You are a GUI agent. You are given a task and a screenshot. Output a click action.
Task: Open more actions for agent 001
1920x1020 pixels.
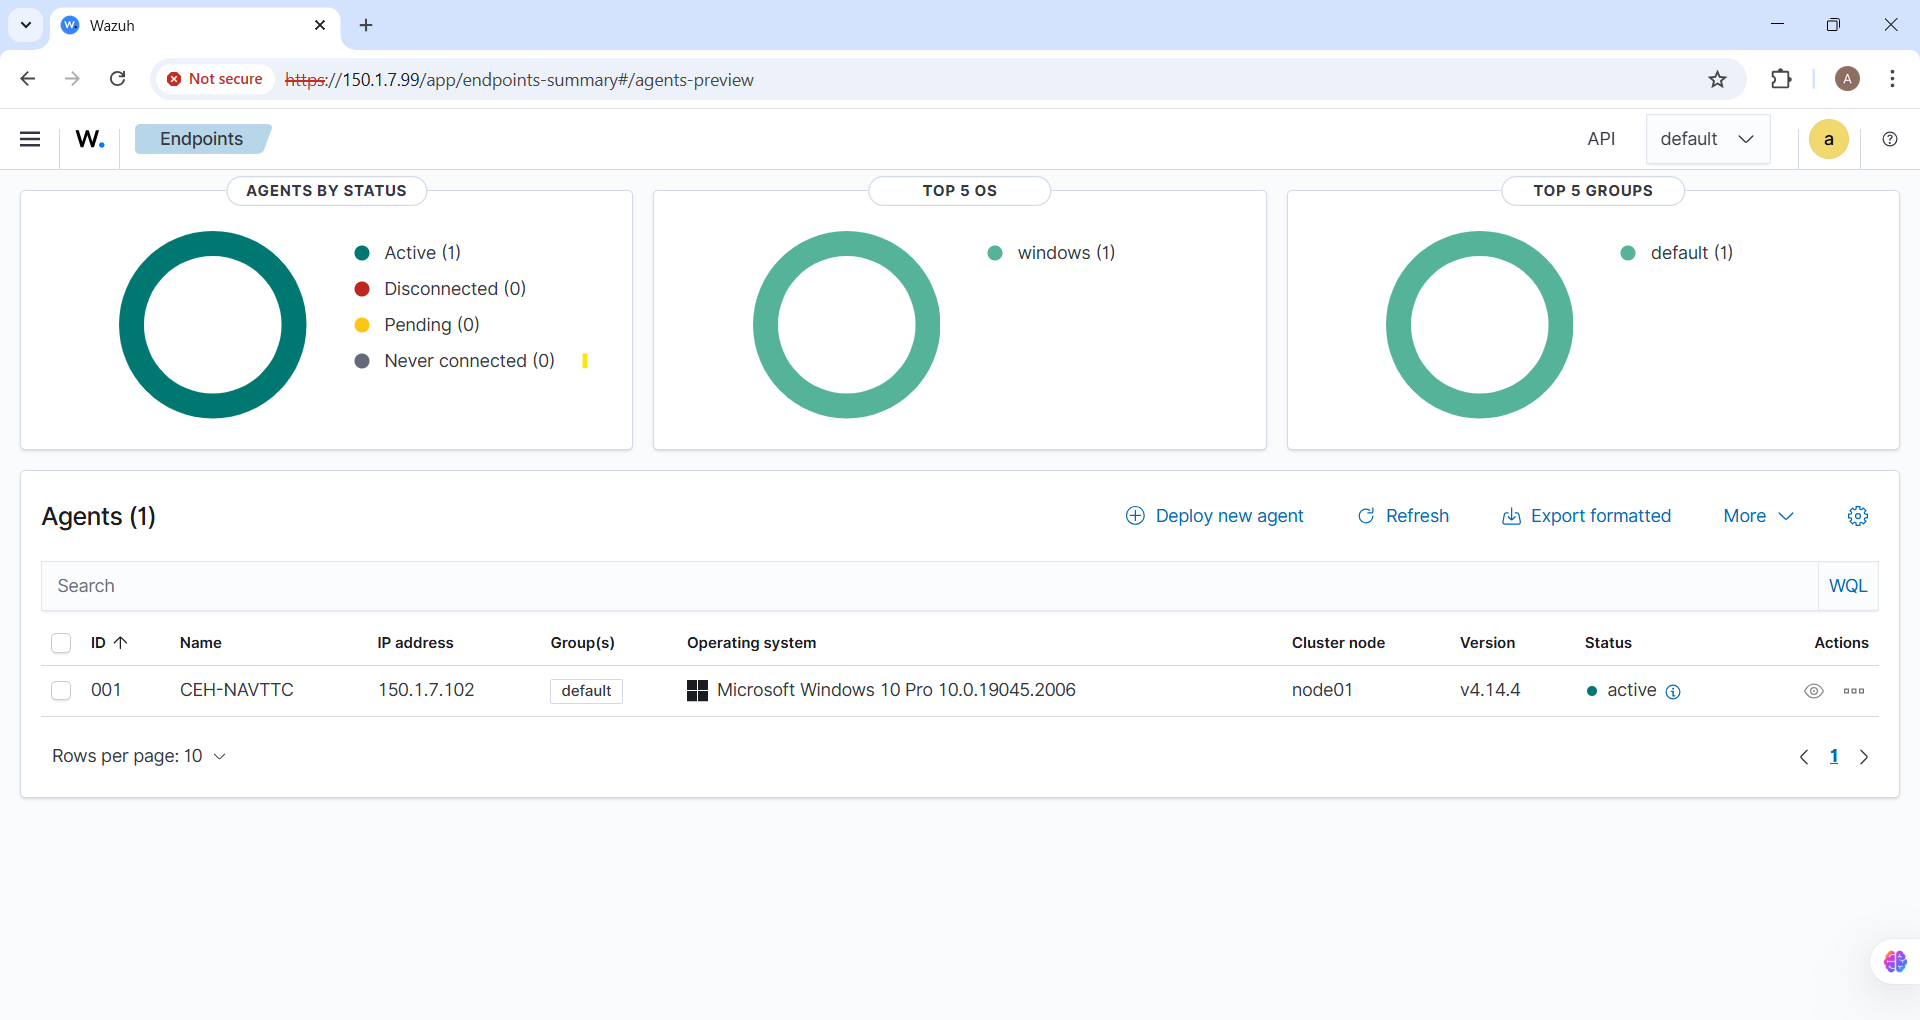1853,691
